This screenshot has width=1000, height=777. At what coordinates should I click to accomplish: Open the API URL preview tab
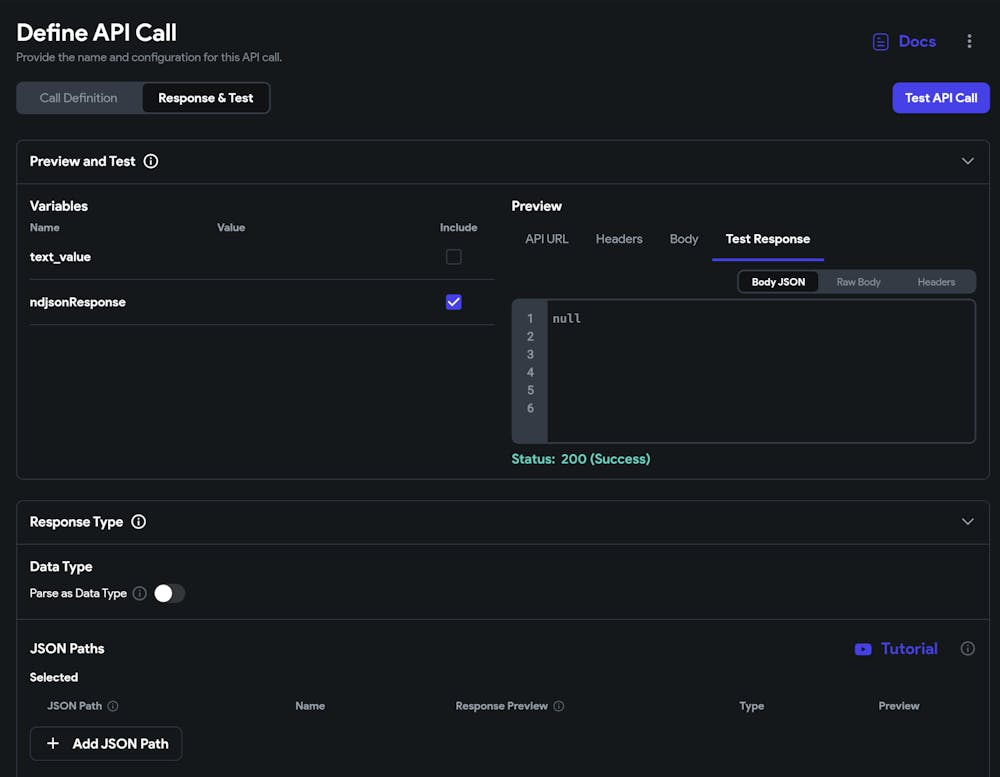[x=547, y=239]
